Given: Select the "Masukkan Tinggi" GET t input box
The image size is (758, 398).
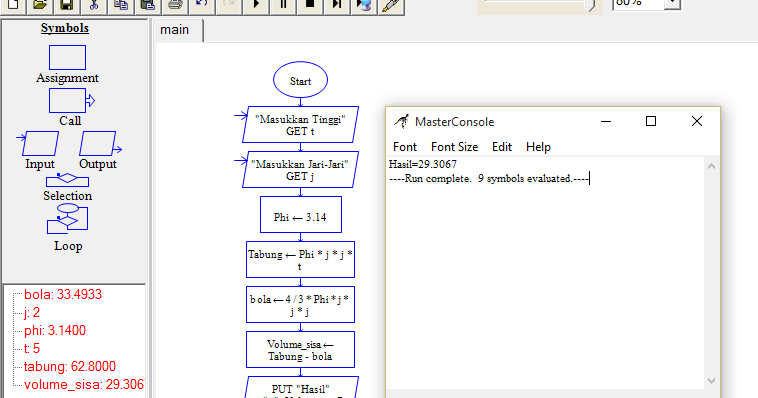Looking at the screenshot, I should (300, 125).
